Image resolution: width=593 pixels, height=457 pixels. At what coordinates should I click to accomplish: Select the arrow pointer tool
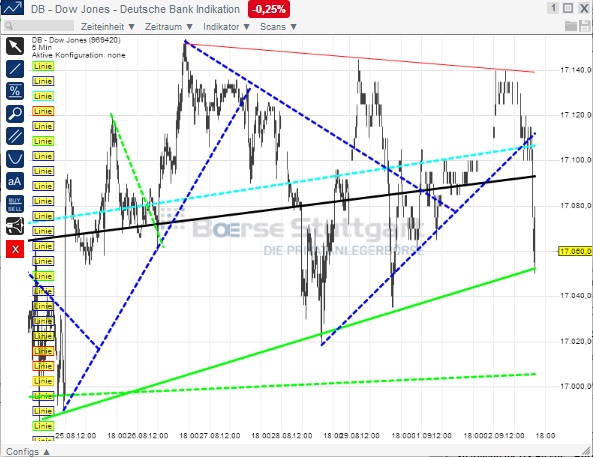point(15,46)
